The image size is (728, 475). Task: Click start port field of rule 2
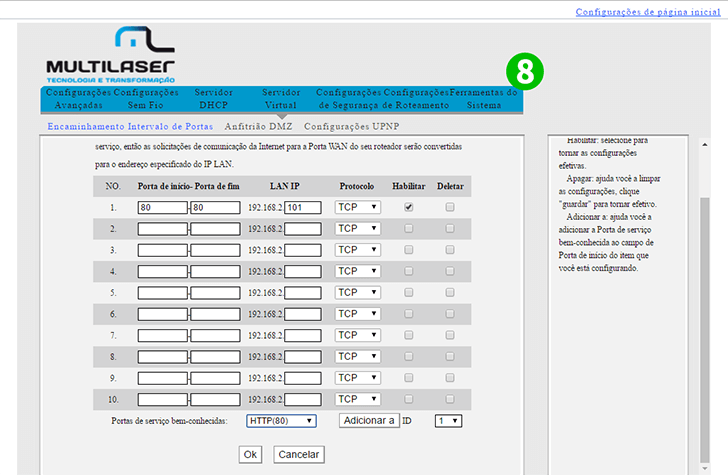[162, 229]
